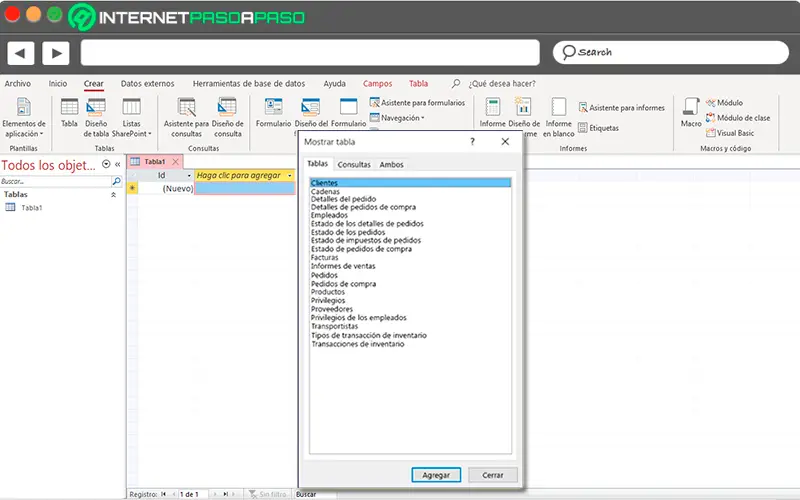Open Diseño de consulta

(x=227, y=107)
